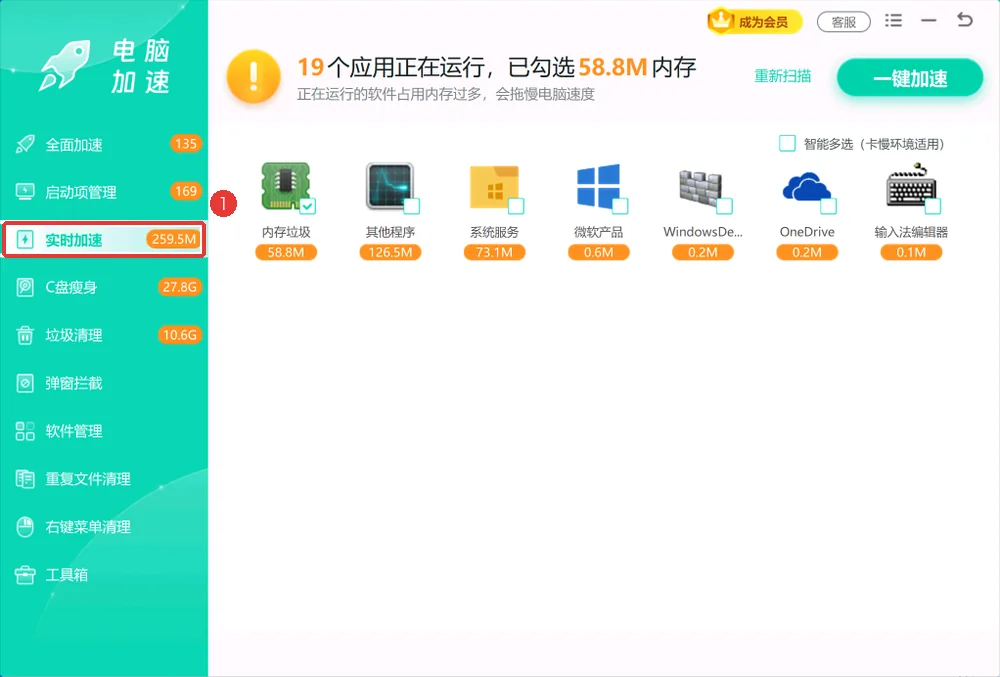The width and height of the screenshot is (1000, 677).
Task: Click 工具箱 label in sidebar
Action: (66, 575)
